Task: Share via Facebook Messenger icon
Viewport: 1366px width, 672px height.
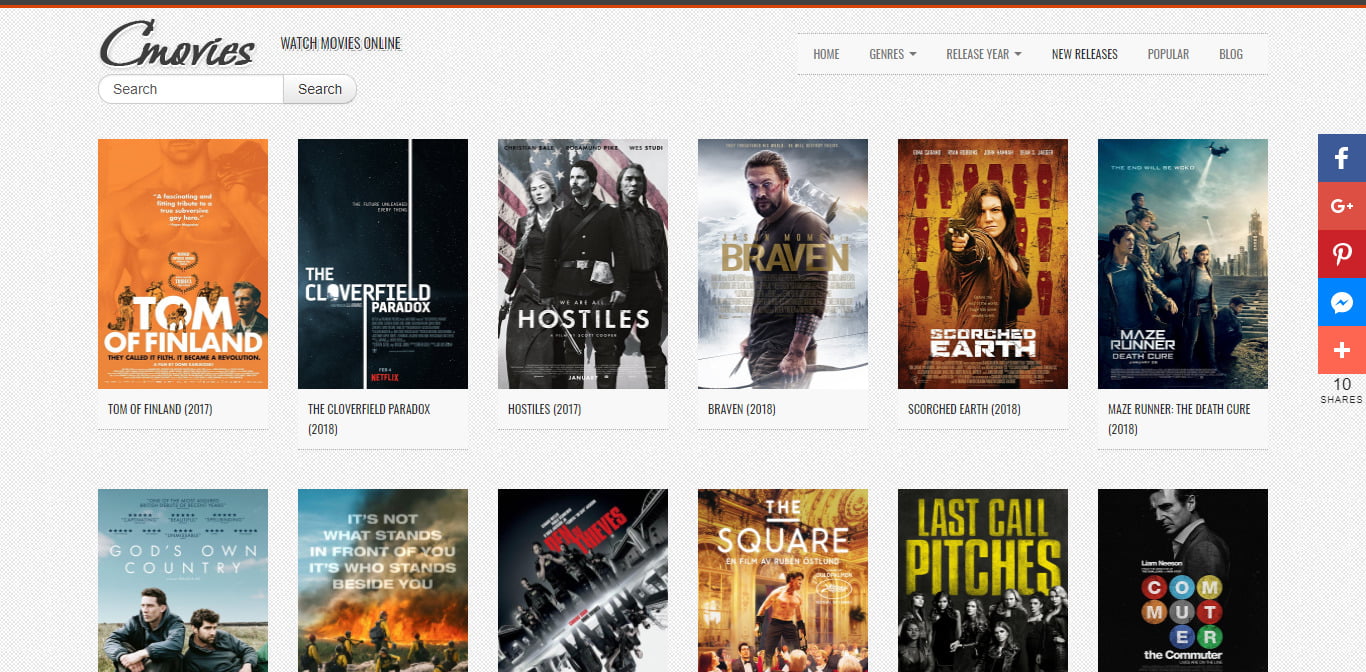Action: [1342, 301]
